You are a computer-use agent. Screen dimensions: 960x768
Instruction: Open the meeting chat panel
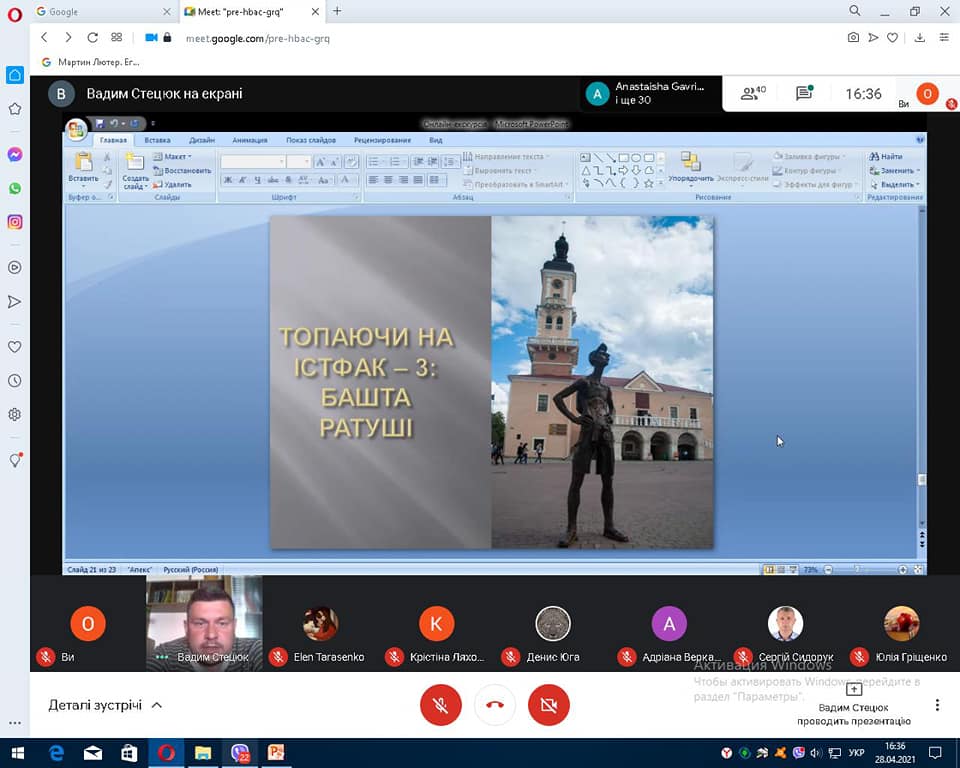(x=804, y=94)
